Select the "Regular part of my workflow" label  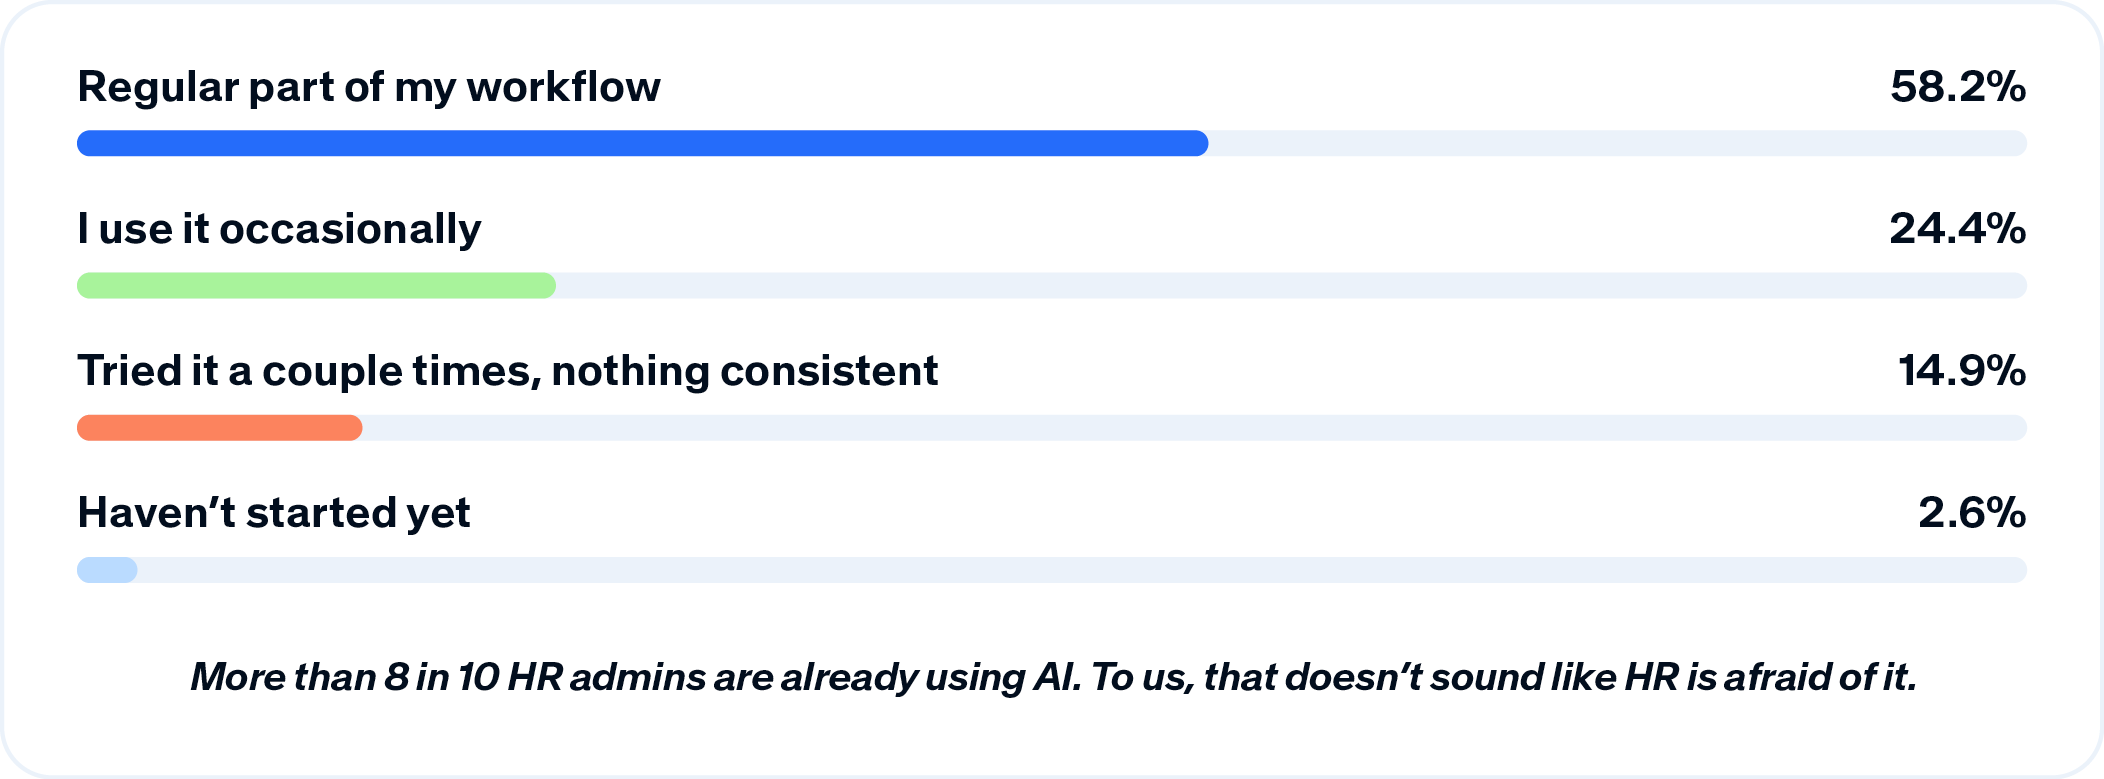click(369, 88)
